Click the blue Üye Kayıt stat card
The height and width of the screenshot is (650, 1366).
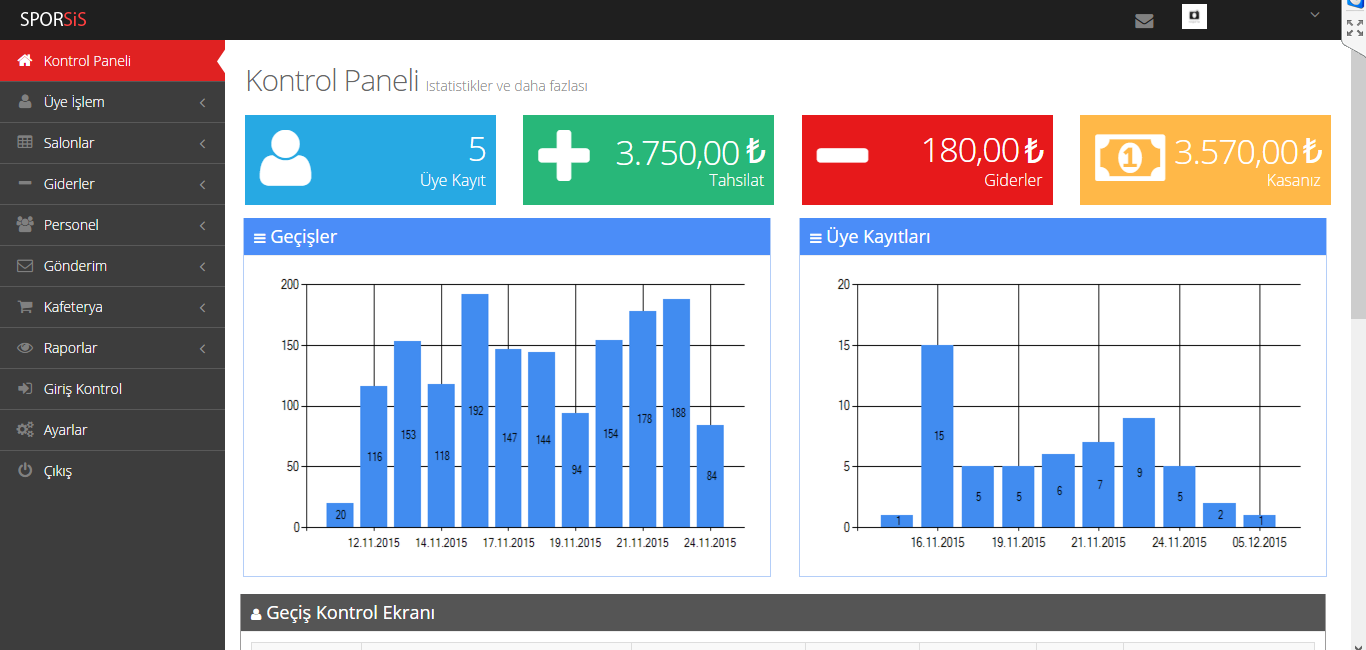370,160
